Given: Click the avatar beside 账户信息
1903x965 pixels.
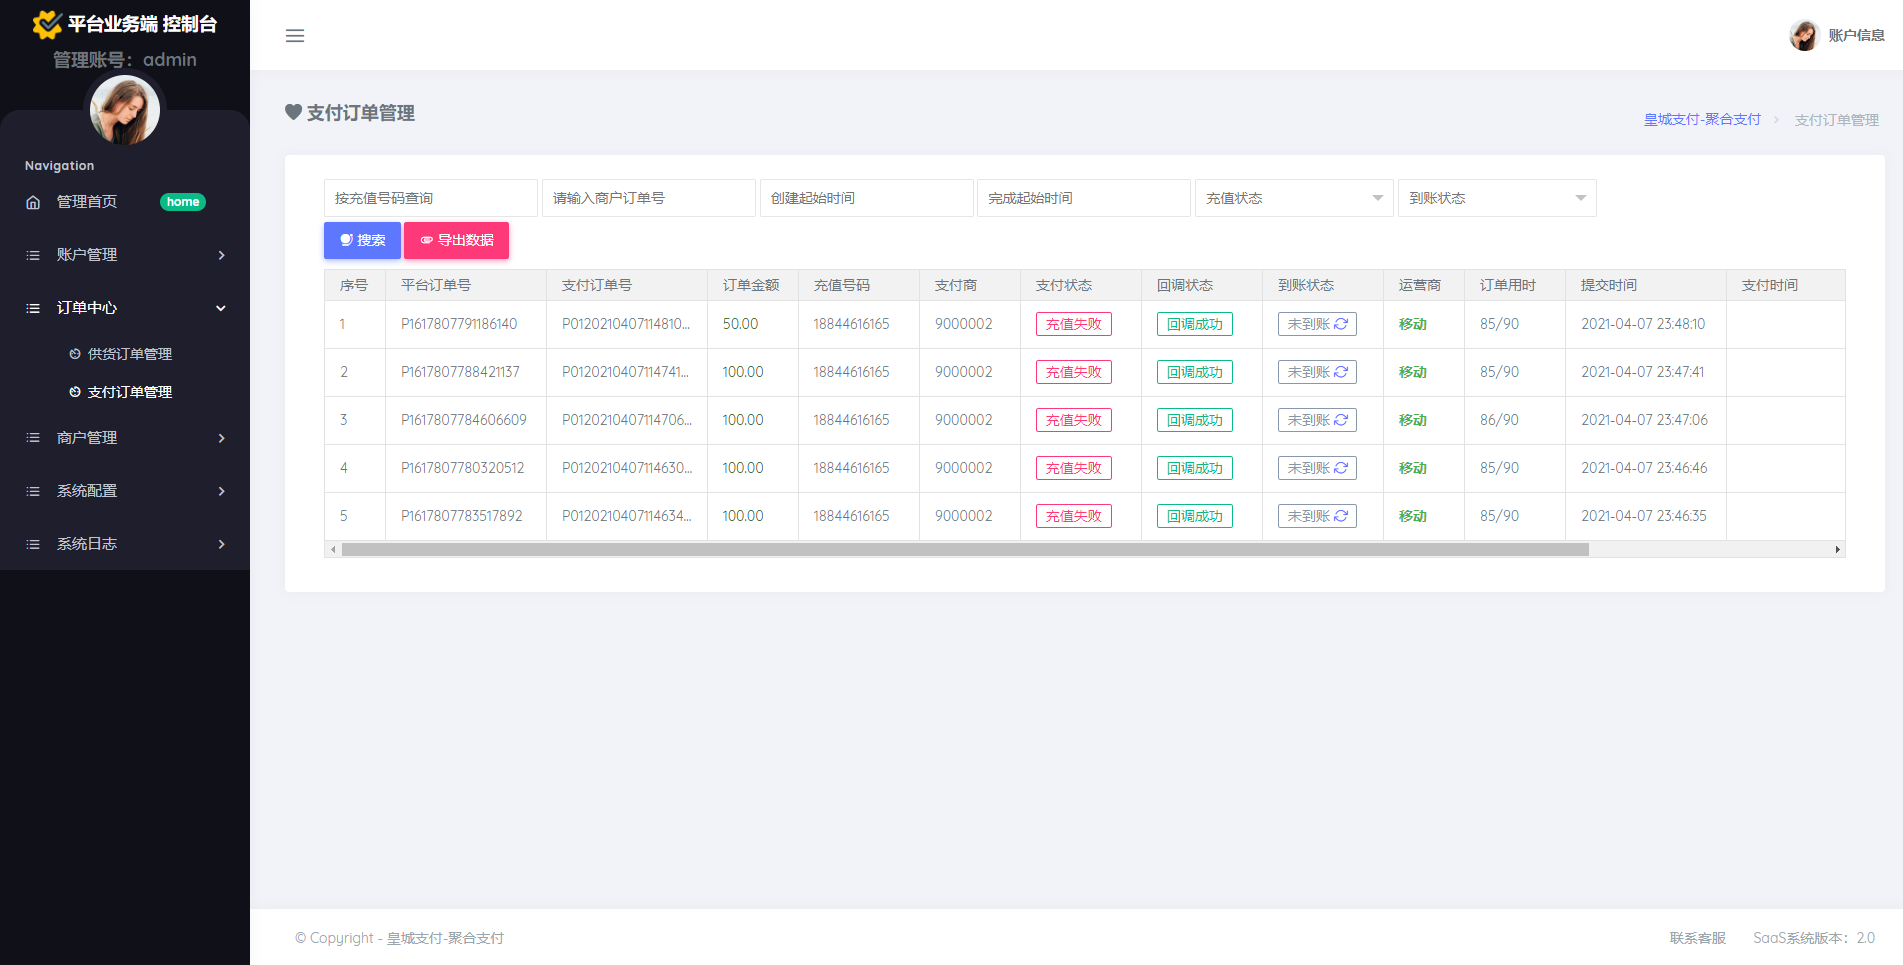Looking at the screenshot, I should (x=1804, y=34).
